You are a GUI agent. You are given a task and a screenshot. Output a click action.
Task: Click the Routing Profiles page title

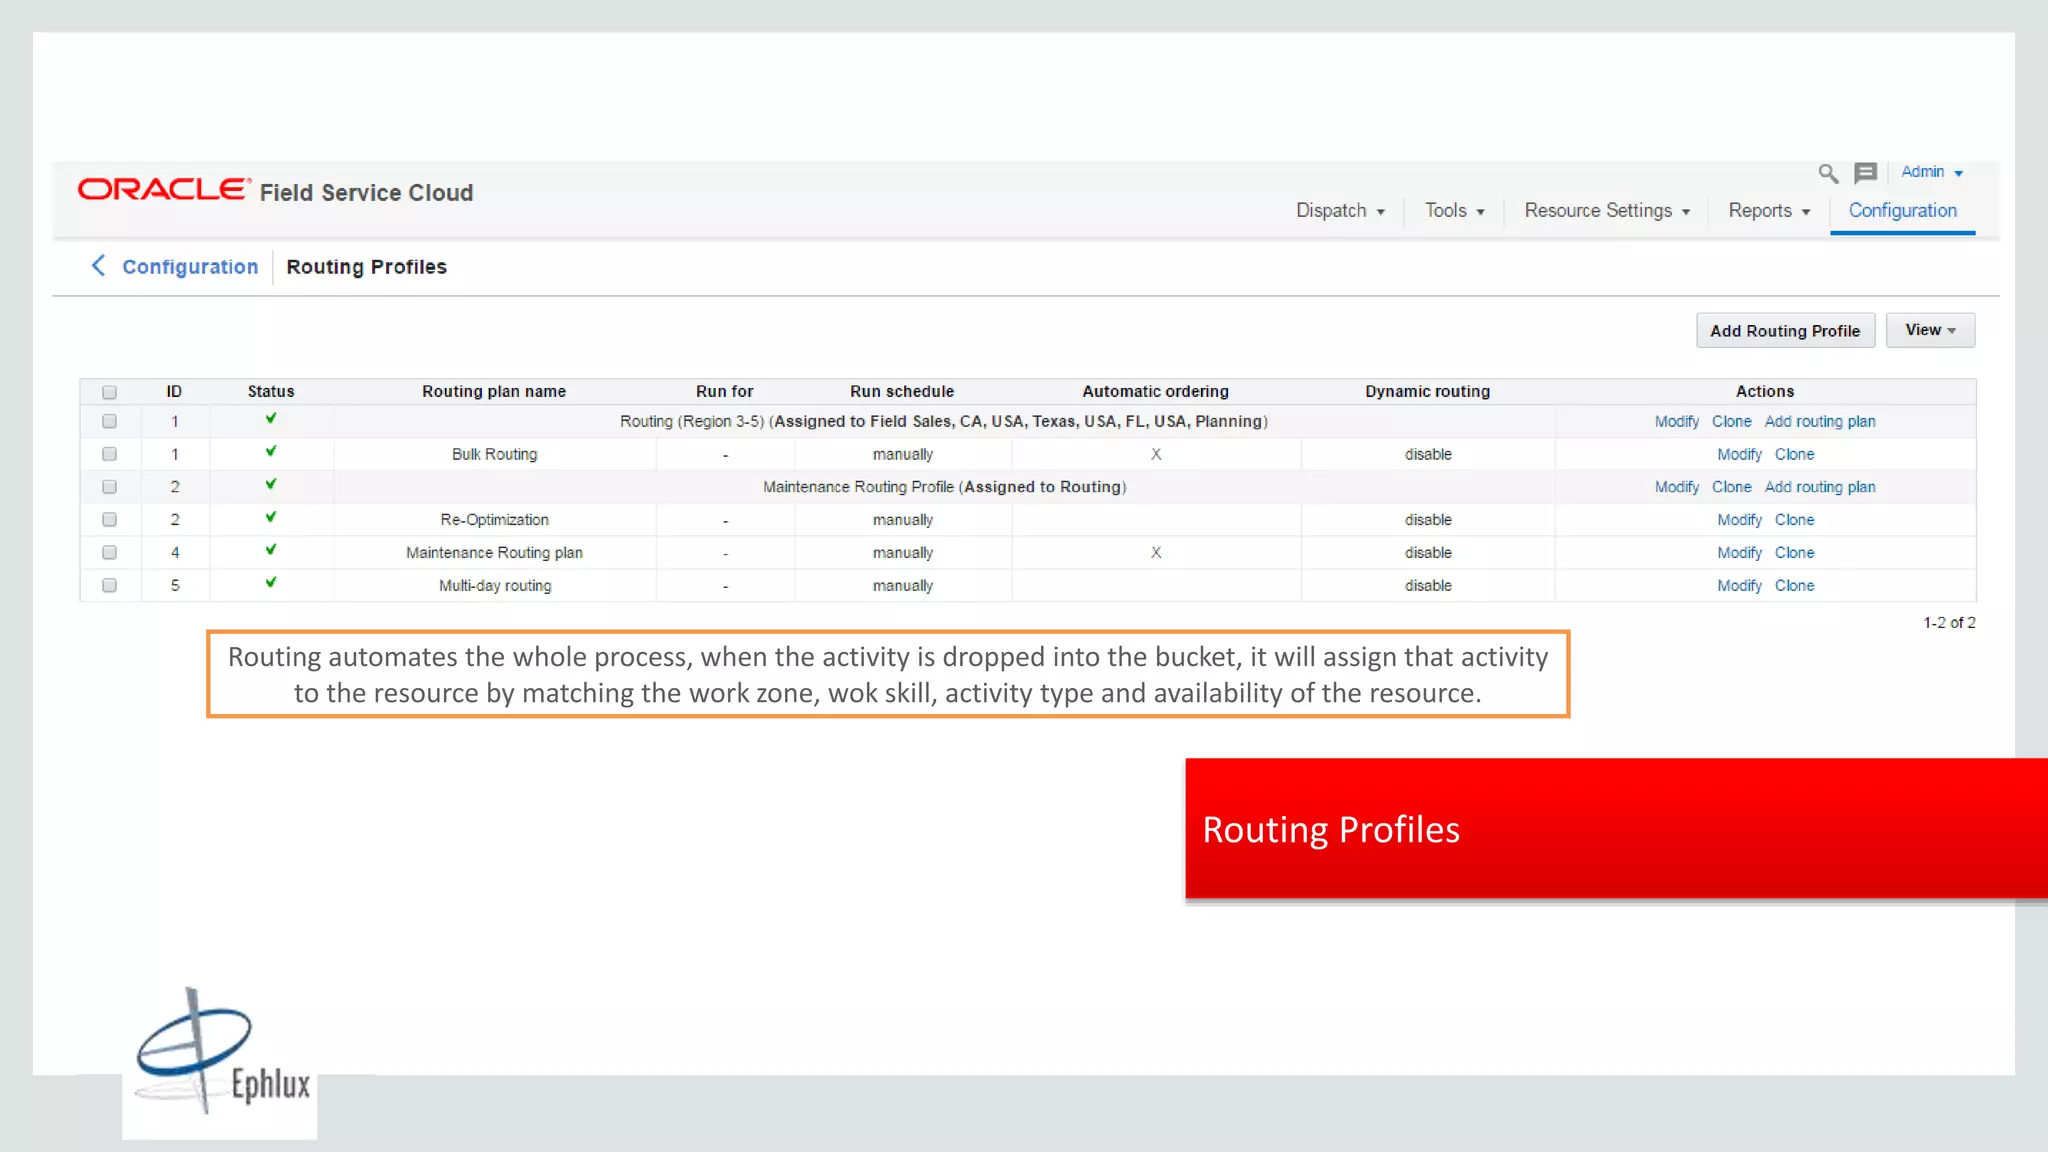[x=366, y=267]
